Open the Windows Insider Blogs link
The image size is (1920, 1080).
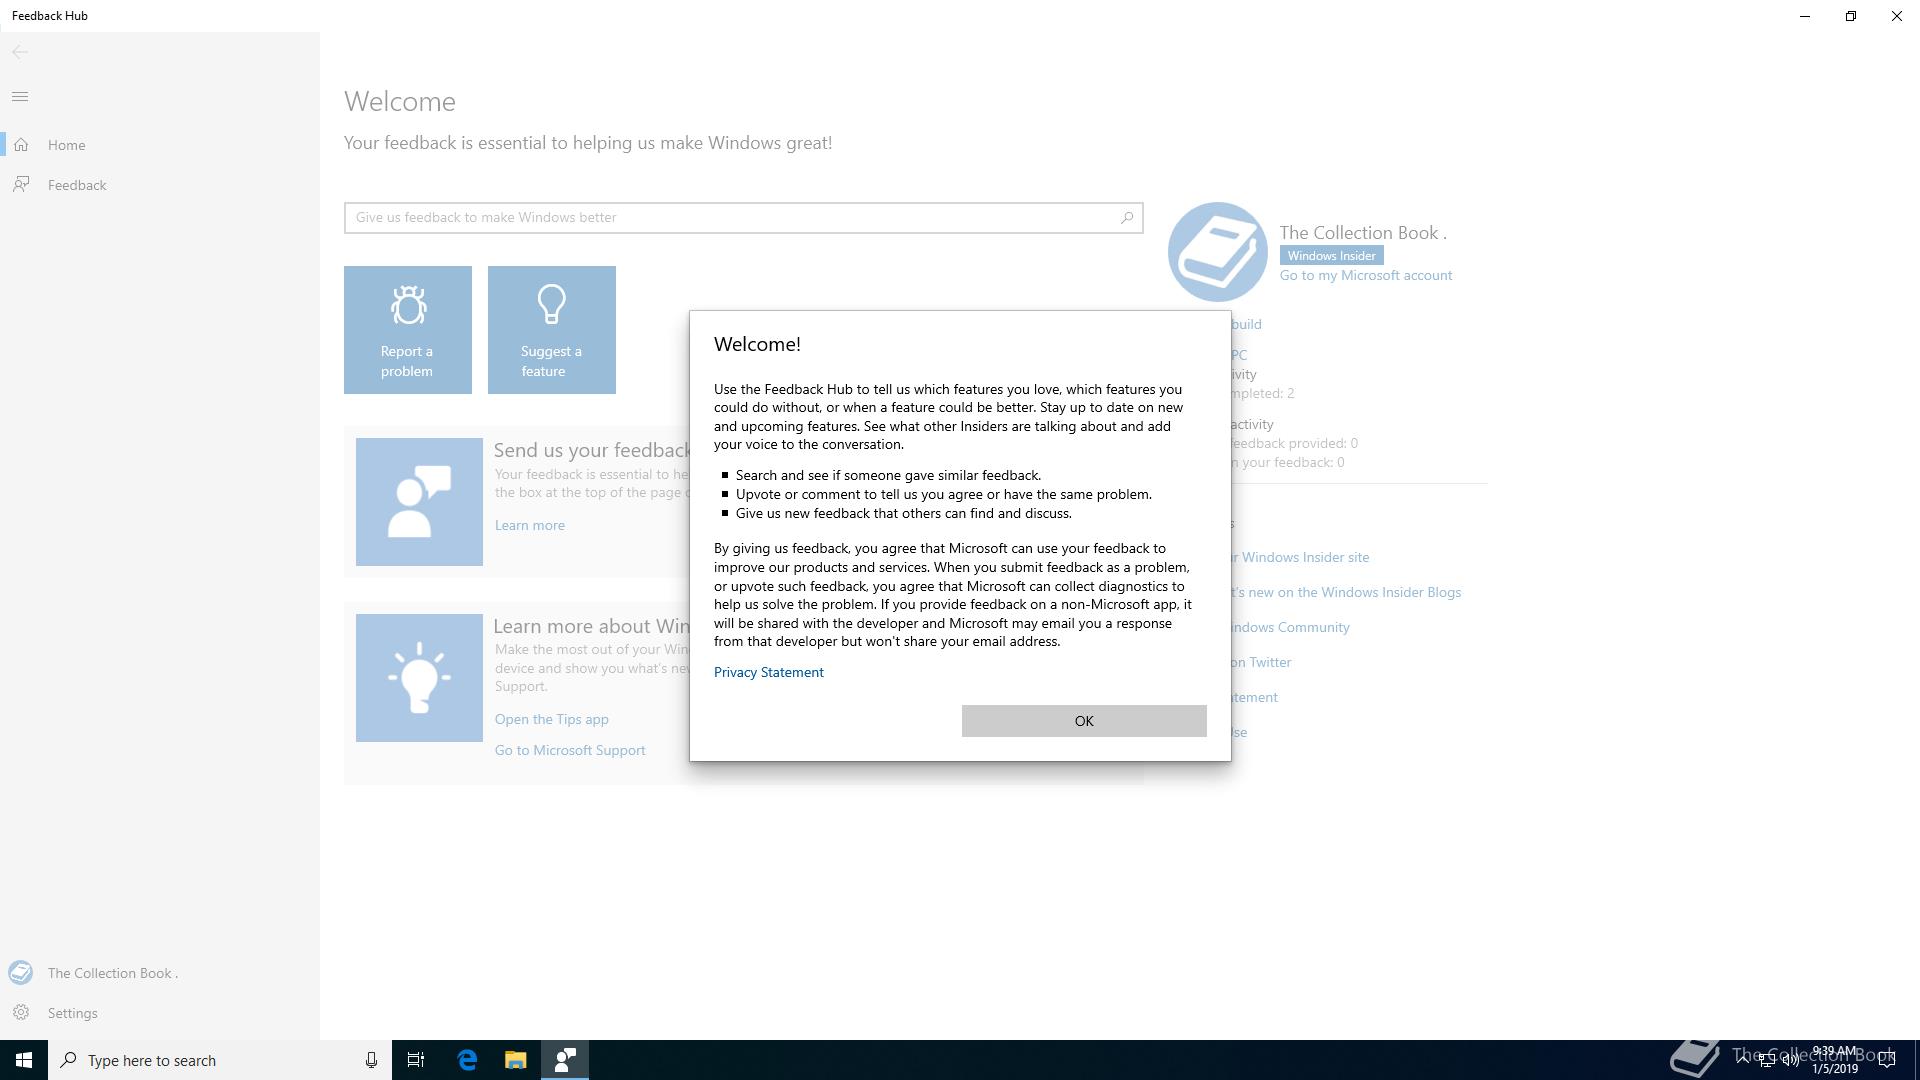coord(1347,592)
